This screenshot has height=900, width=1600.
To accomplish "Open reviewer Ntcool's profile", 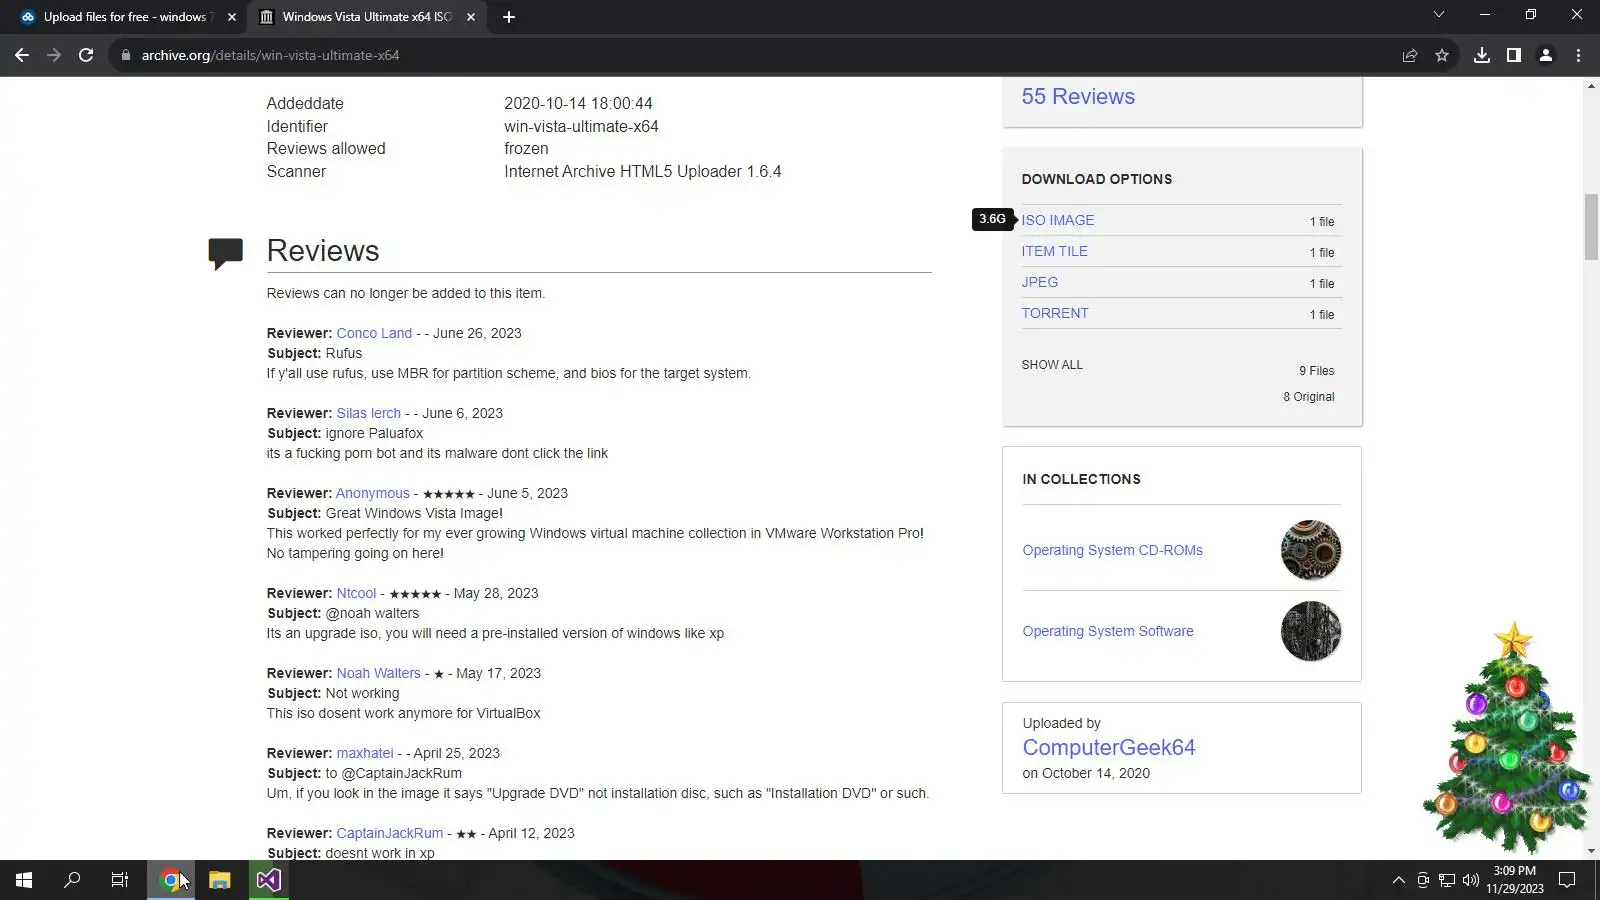I will tap(356, 593).
